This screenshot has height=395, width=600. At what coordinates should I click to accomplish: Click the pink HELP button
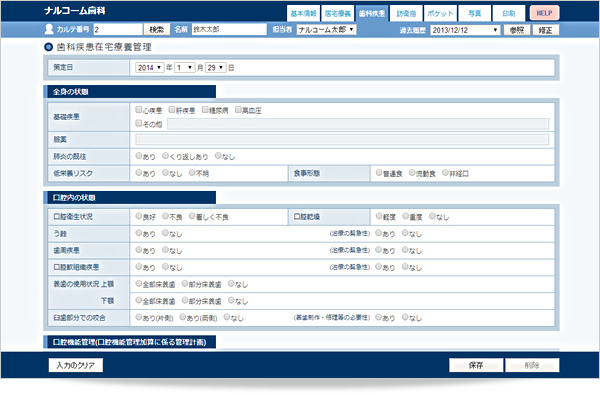click(545, 13)
